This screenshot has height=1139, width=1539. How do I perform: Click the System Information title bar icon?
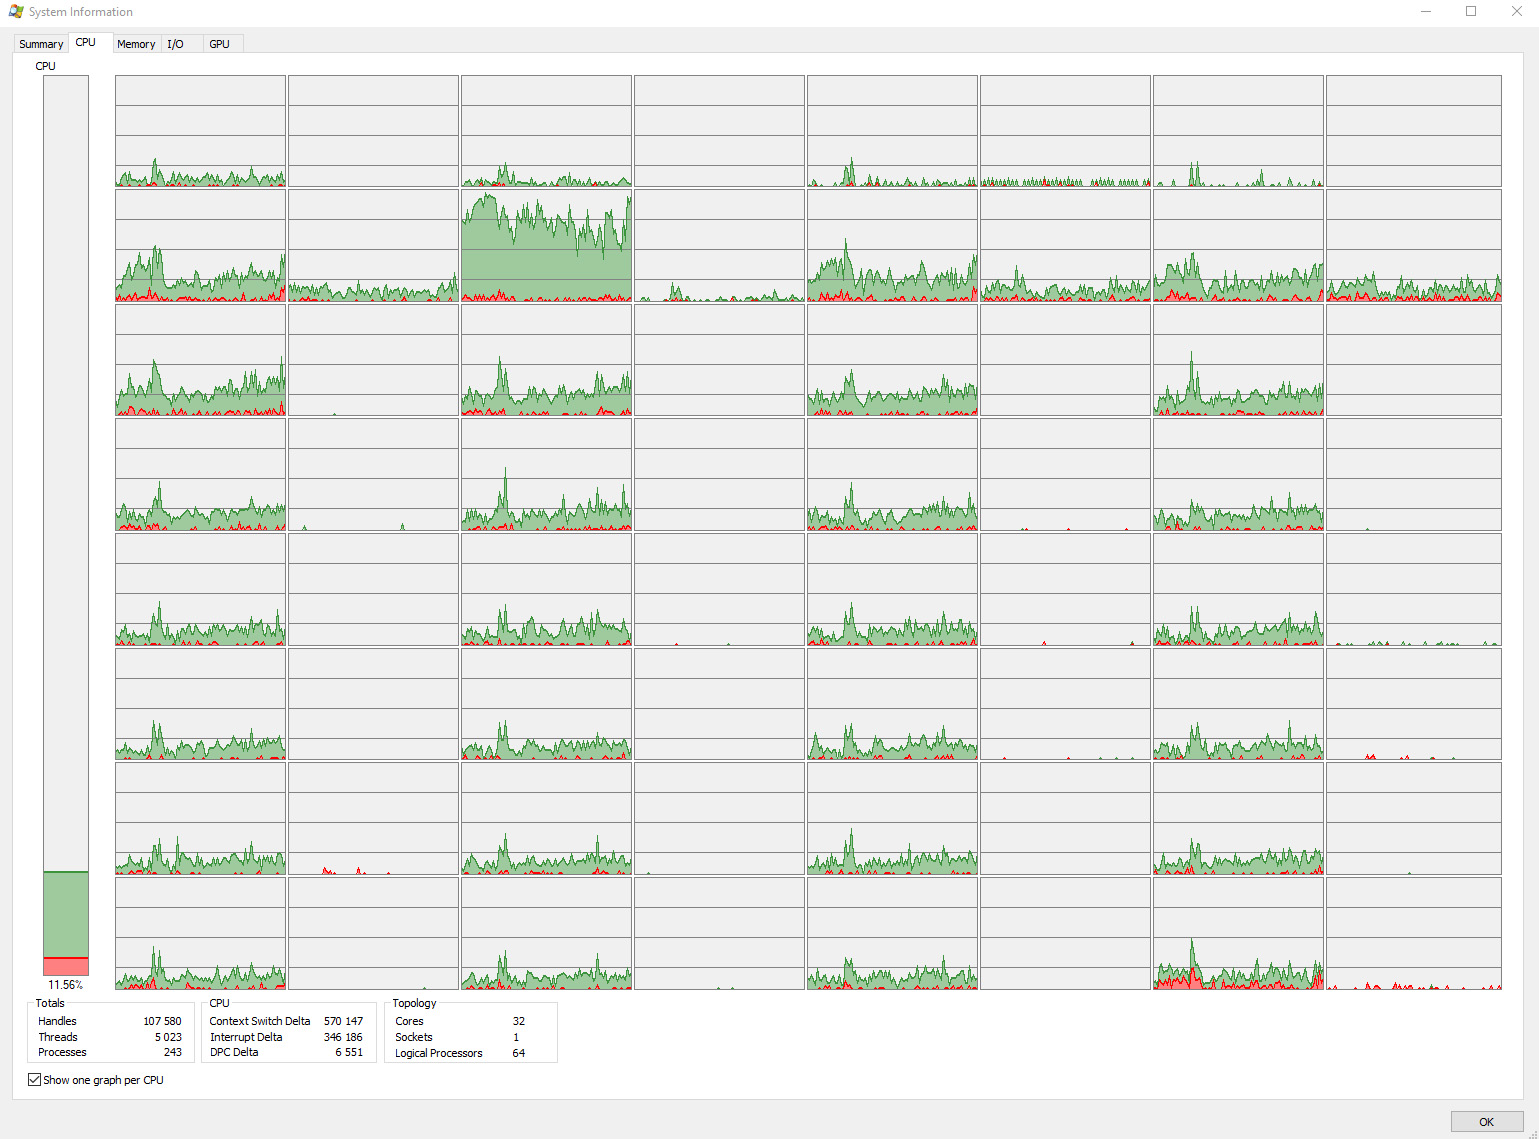click(x=15, y=12)
